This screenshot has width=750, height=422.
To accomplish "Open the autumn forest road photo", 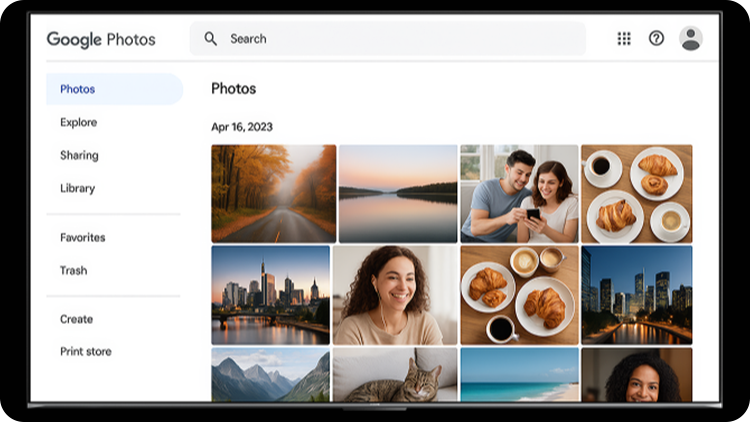I will point(273,193).
